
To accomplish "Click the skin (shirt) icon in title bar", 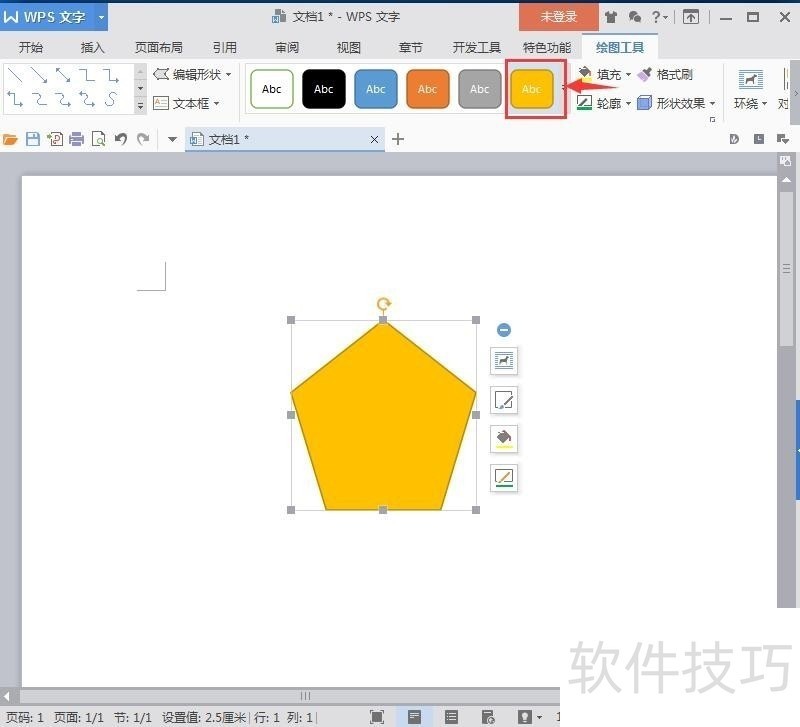I will point(611,17).
